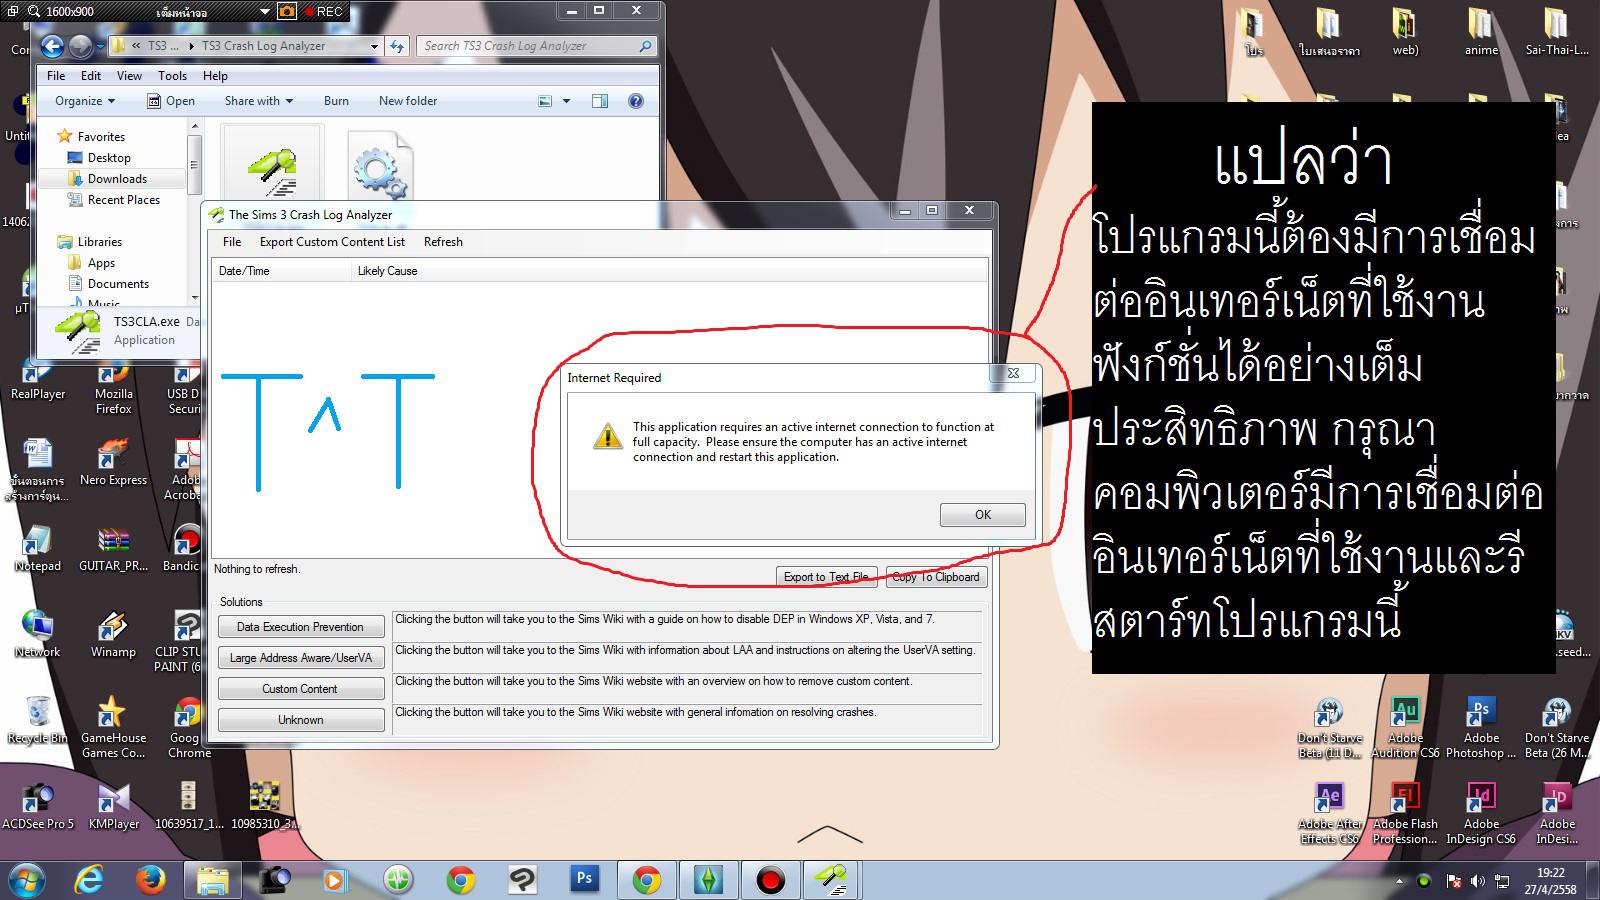Click the navigation pane scroll-down arrow
Image resolution: width=1600 pixels, height=900 pixels.
click(x=194, y=297)
